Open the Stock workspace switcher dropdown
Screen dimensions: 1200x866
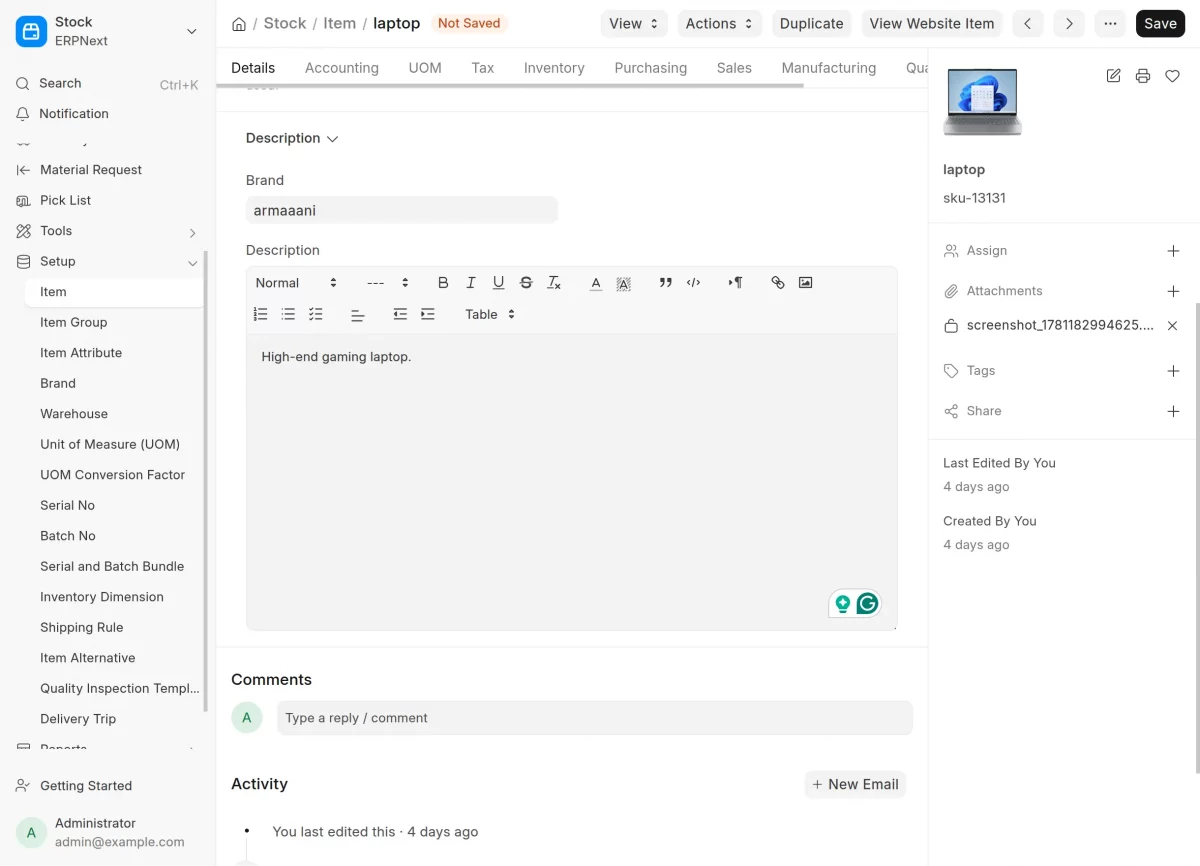[x=108, y=31]
